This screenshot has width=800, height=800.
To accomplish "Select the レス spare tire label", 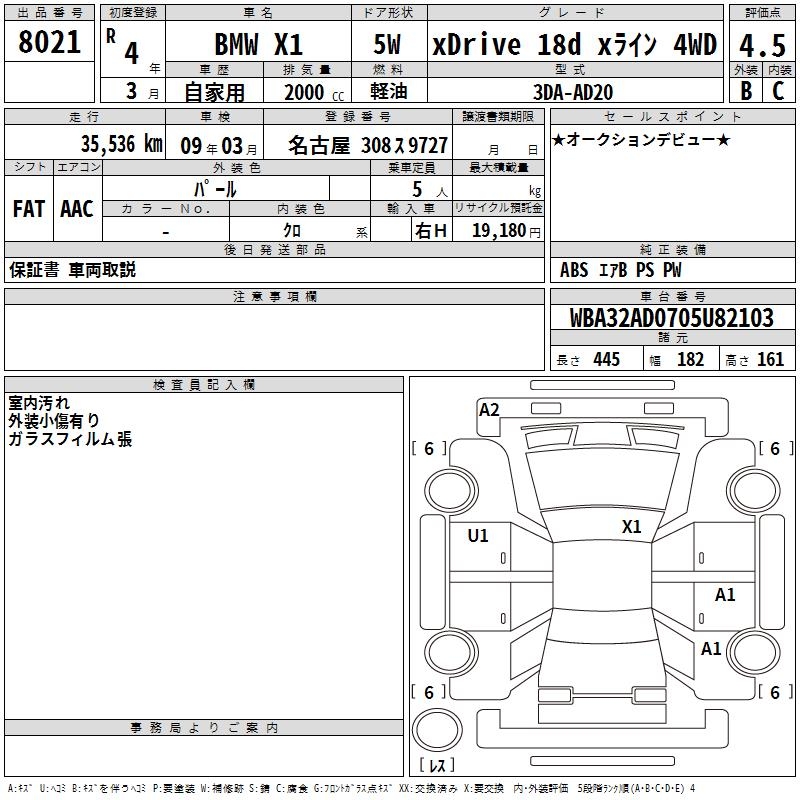I will tap(437, 765).
